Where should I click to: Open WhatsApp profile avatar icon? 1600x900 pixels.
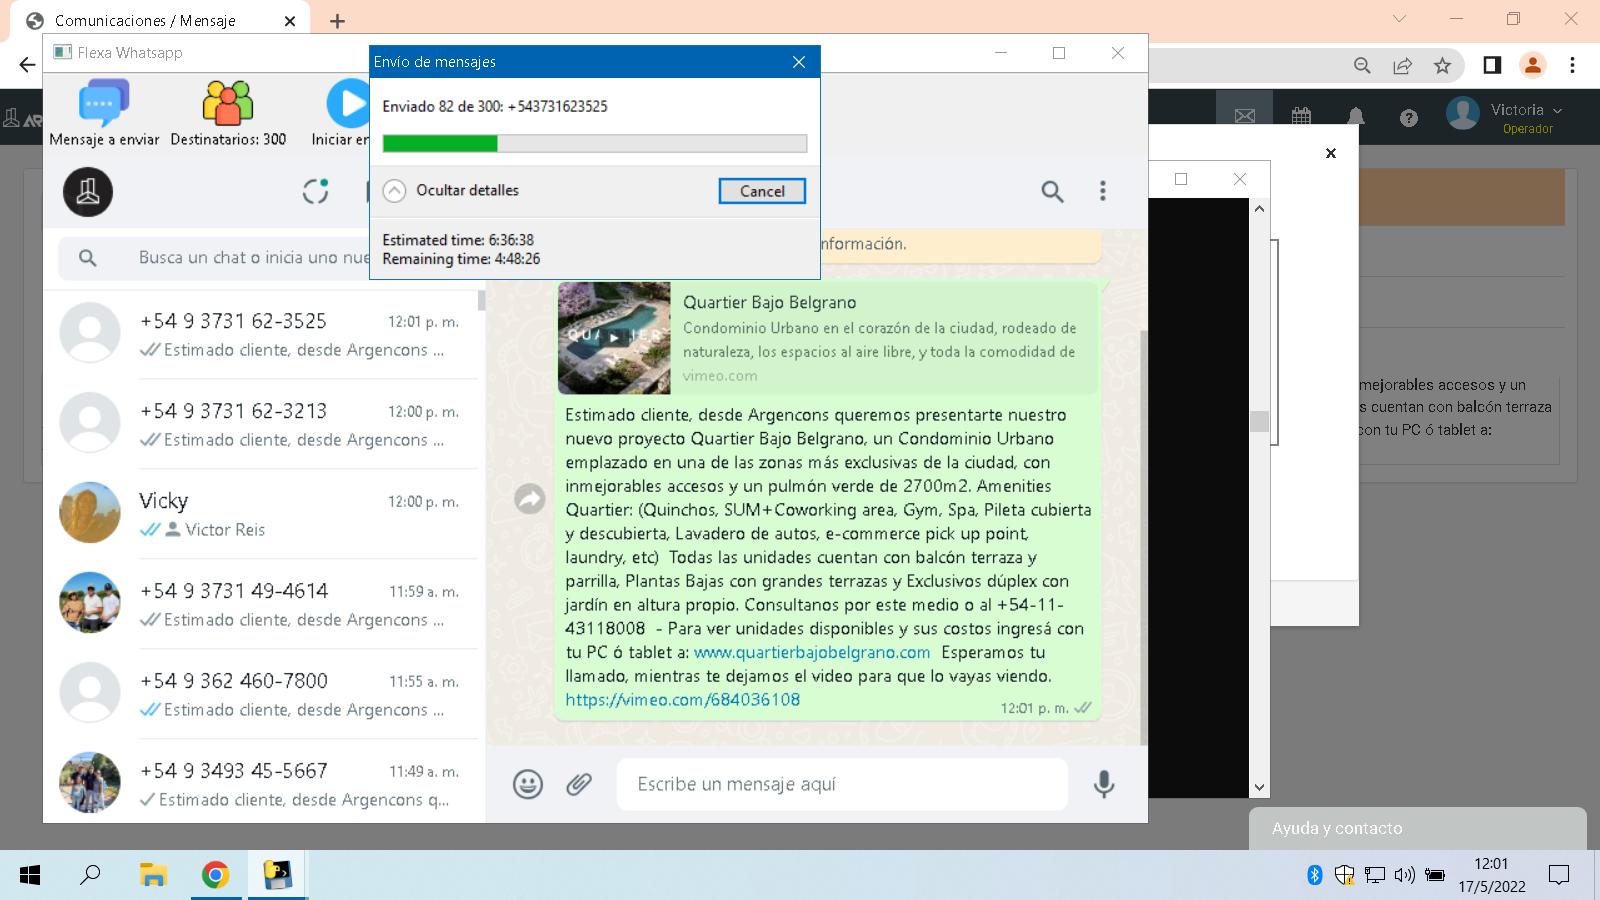click(88, 192)
